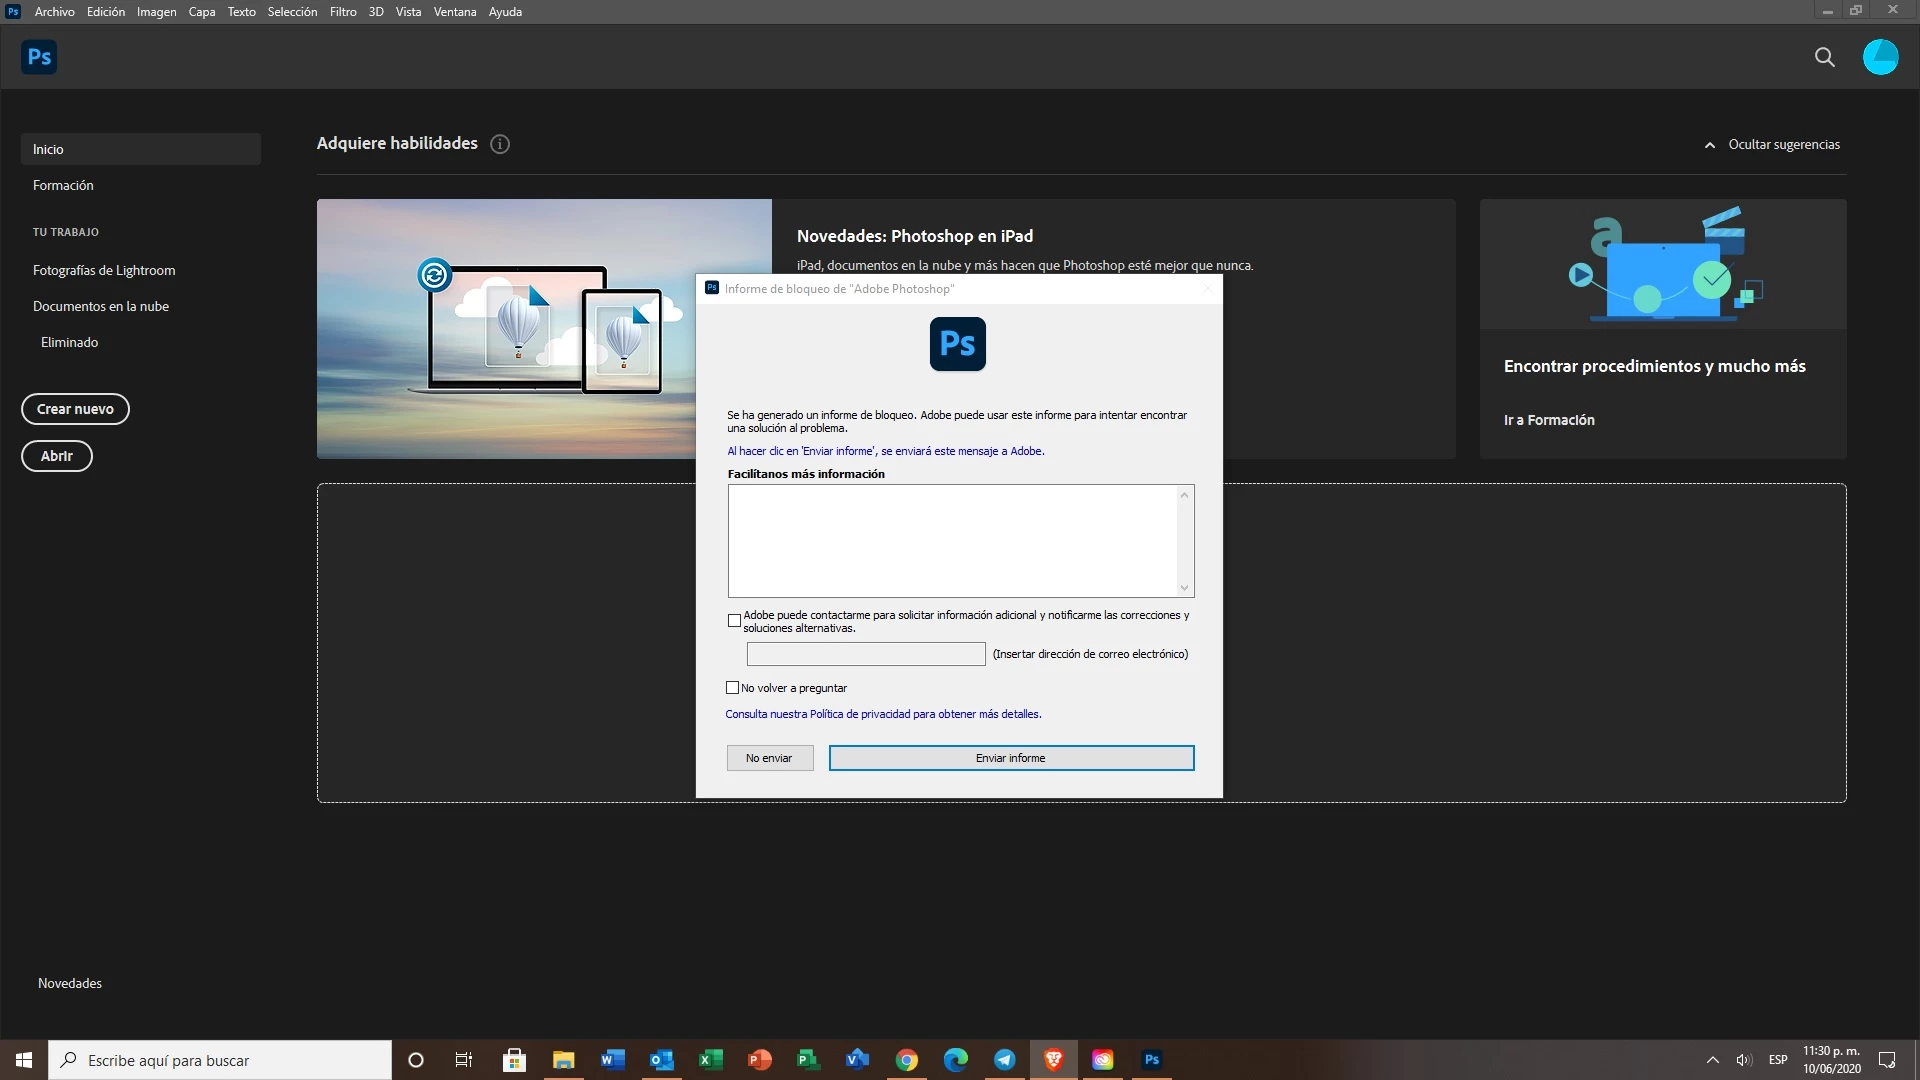Open the Política de privacidad link
The width and height of the screenshot is (1920, 1080).
coord(860,714)
